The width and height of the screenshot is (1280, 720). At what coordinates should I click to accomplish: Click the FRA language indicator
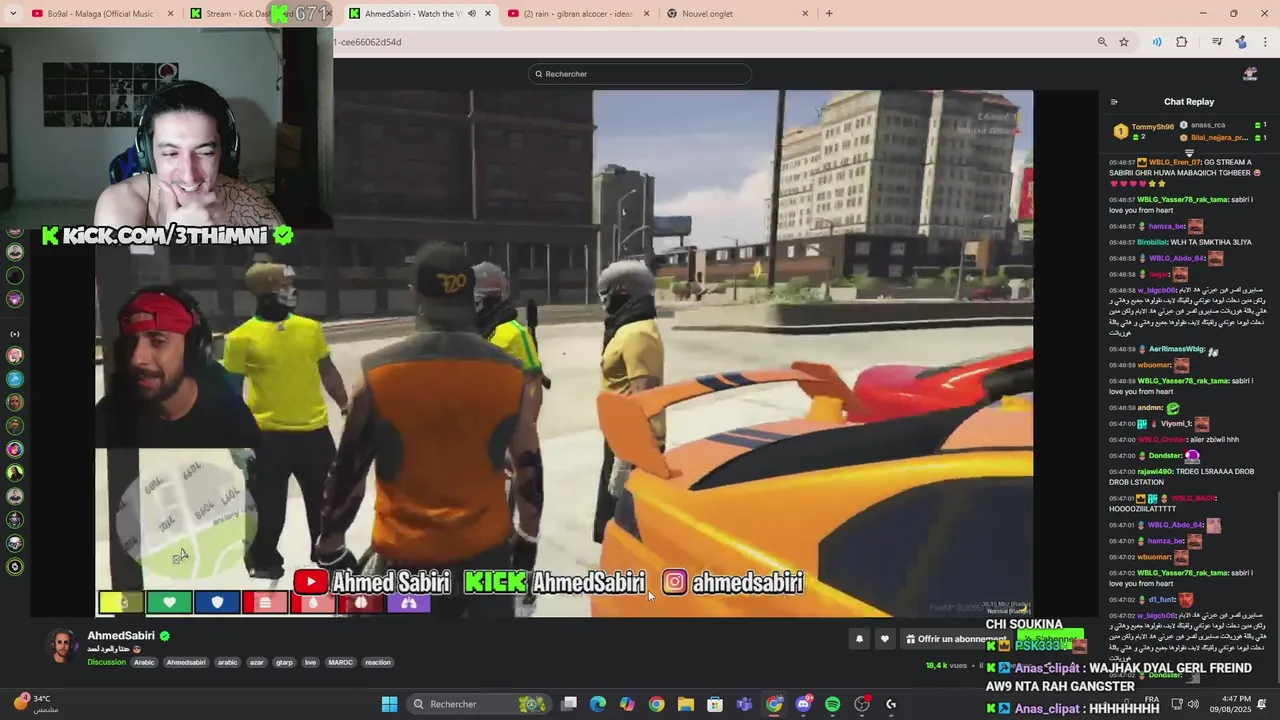(x=1151, y=700)
